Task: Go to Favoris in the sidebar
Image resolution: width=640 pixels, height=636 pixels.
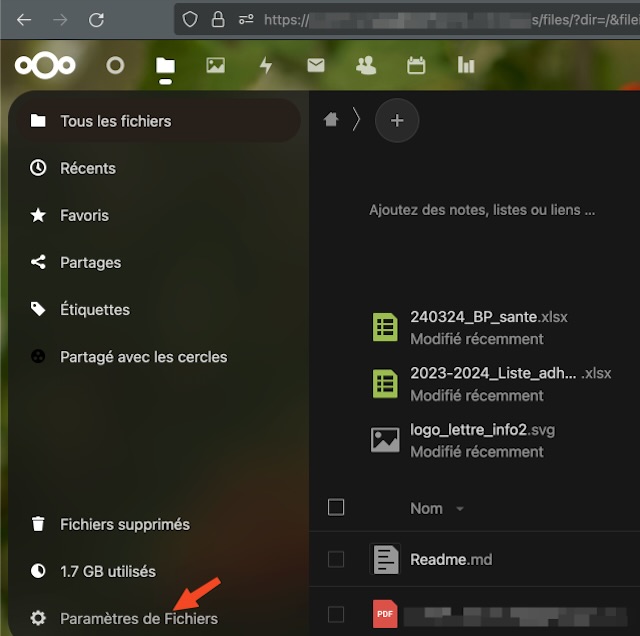Action: point(84,215)
